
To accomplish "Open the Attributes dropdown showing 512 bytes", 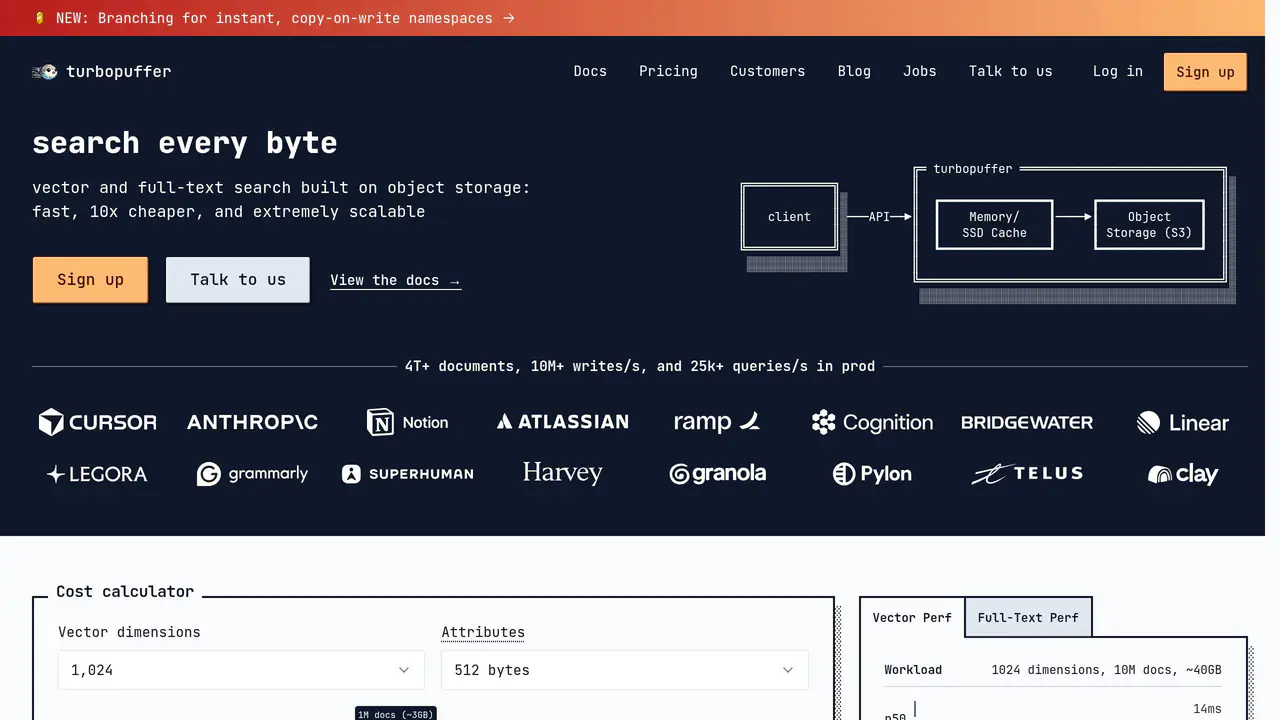I will tap(625, 670).
